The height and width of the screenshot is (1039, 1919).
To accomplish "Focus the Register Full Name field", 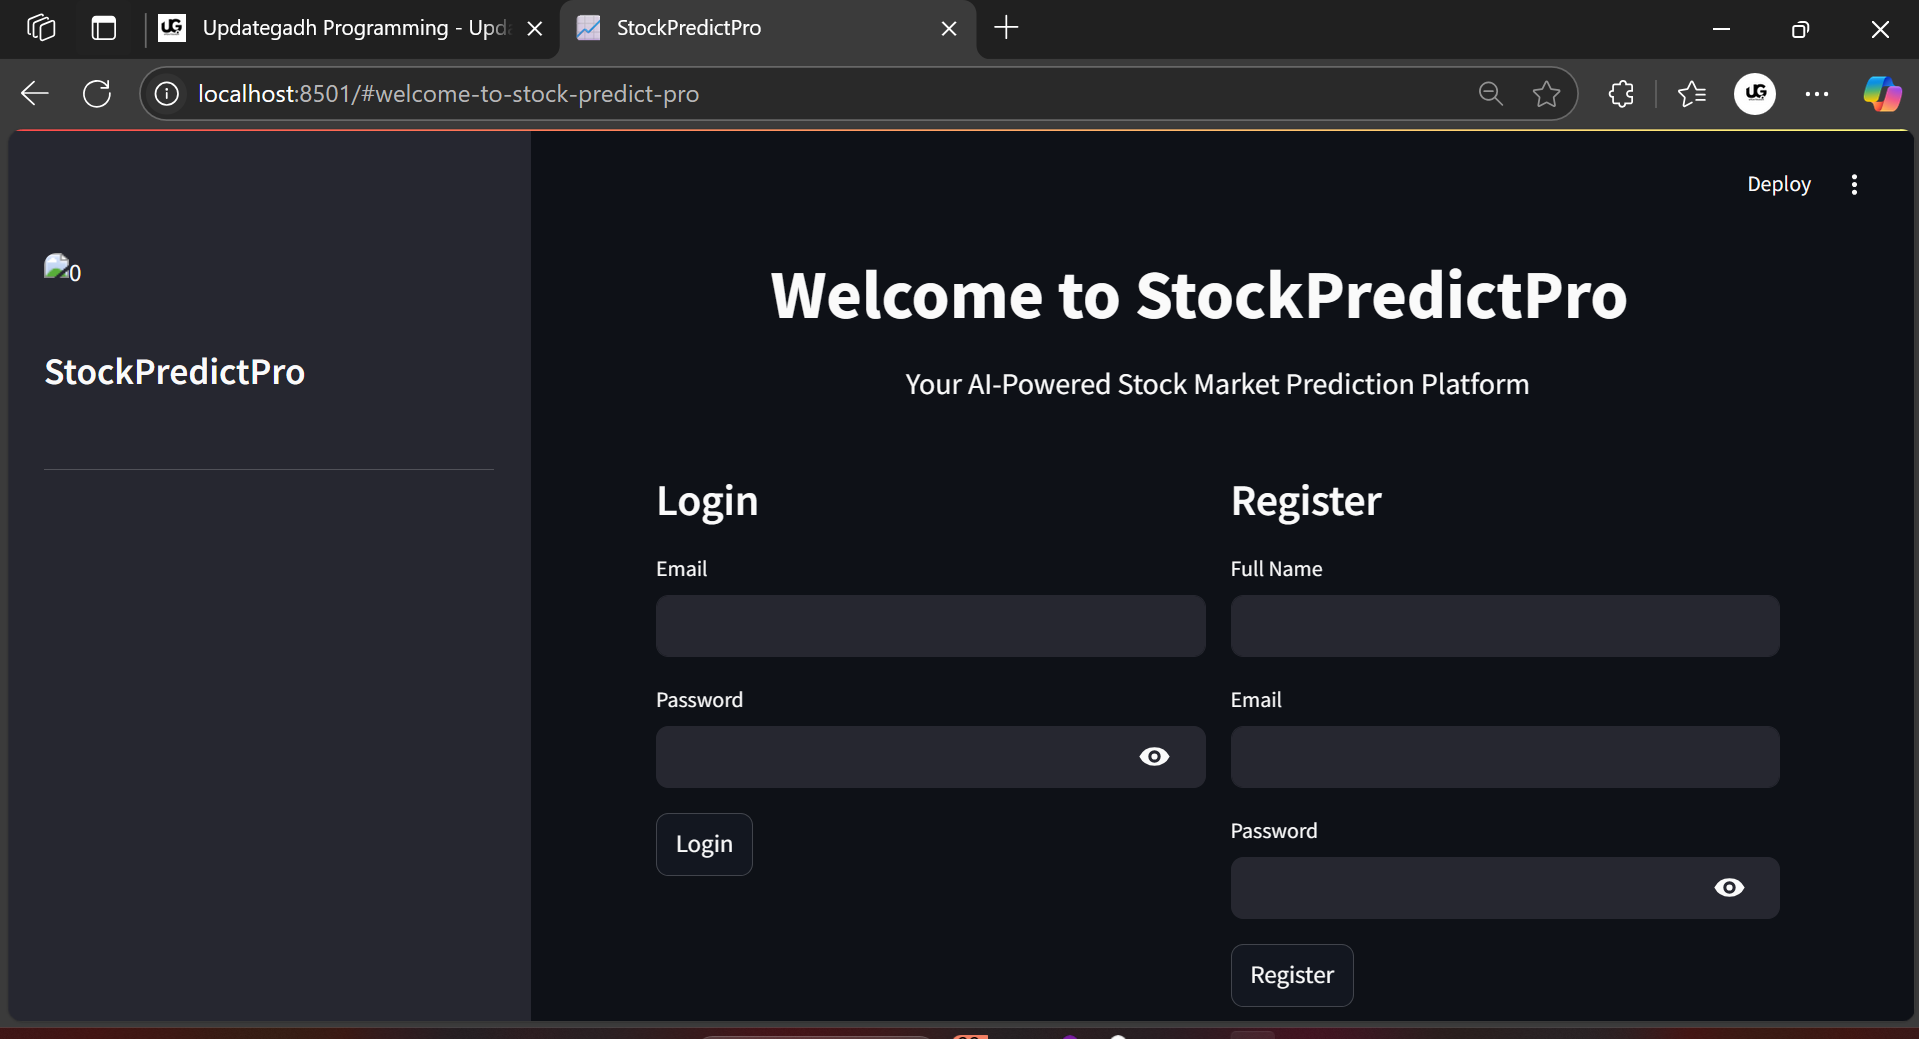I will coord(1505,626).
